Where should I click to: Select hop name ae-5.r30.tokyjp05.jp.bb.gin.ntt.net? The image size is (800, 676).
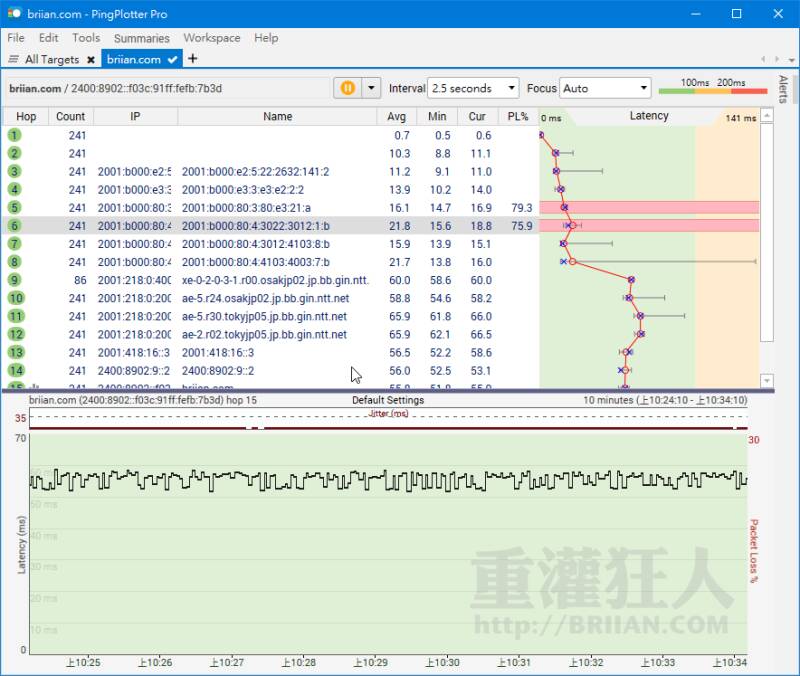[264, 316]
